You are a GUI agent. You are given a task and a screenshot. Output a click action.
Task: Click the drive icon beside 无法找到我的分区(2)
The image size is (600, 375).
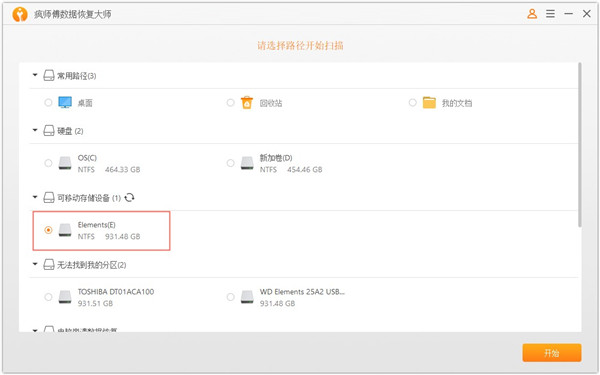point(49,264)
